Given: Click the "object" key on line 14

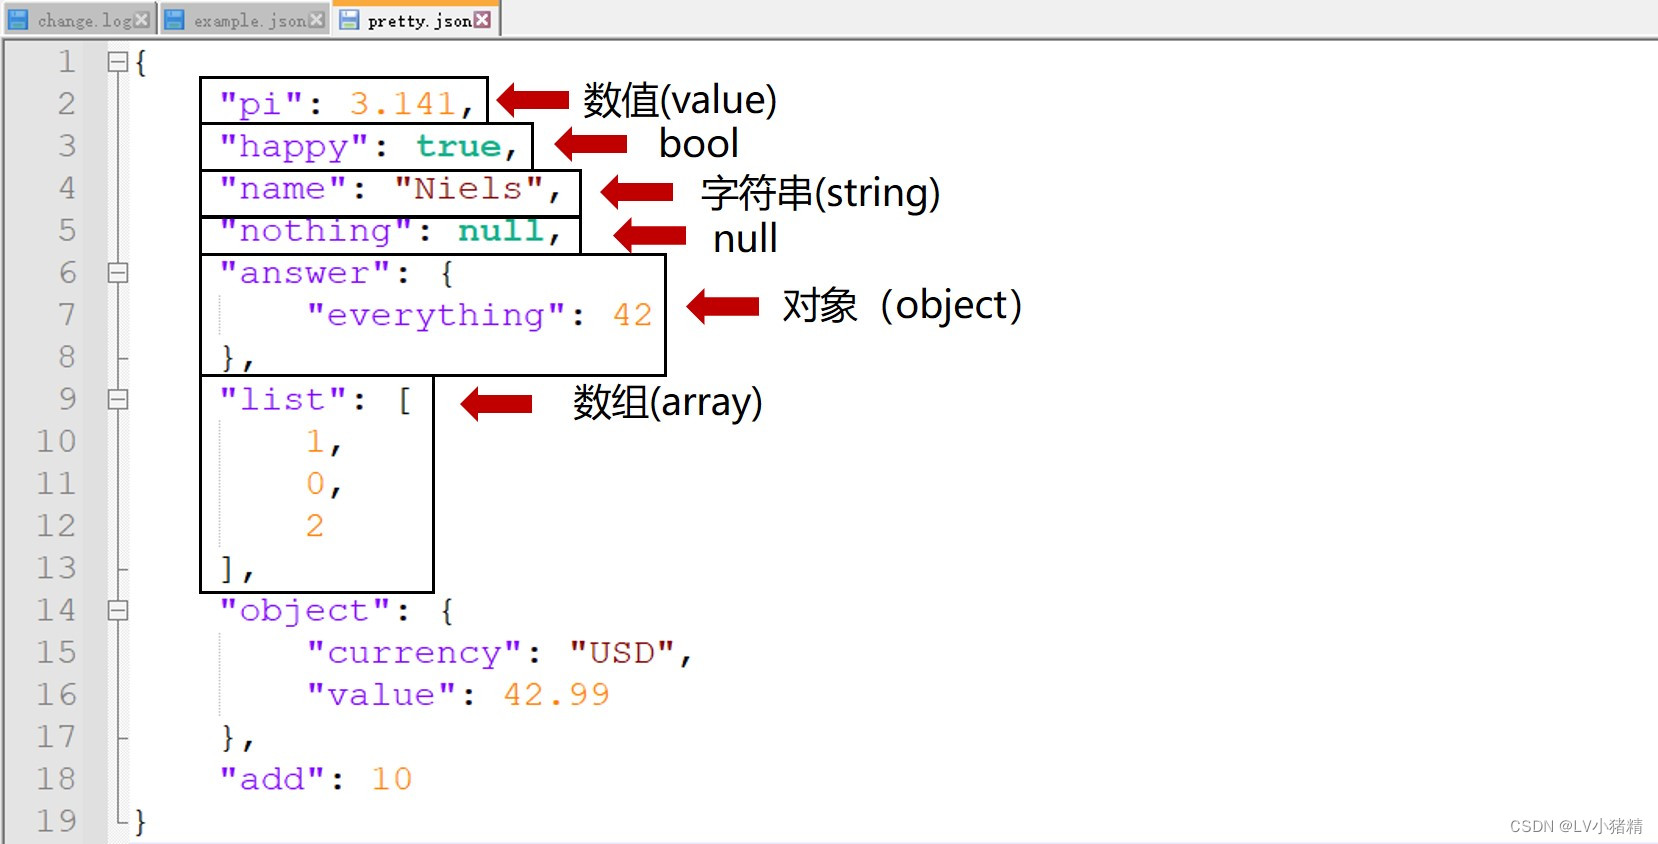Looking at the screenshot, I should 305,611.
